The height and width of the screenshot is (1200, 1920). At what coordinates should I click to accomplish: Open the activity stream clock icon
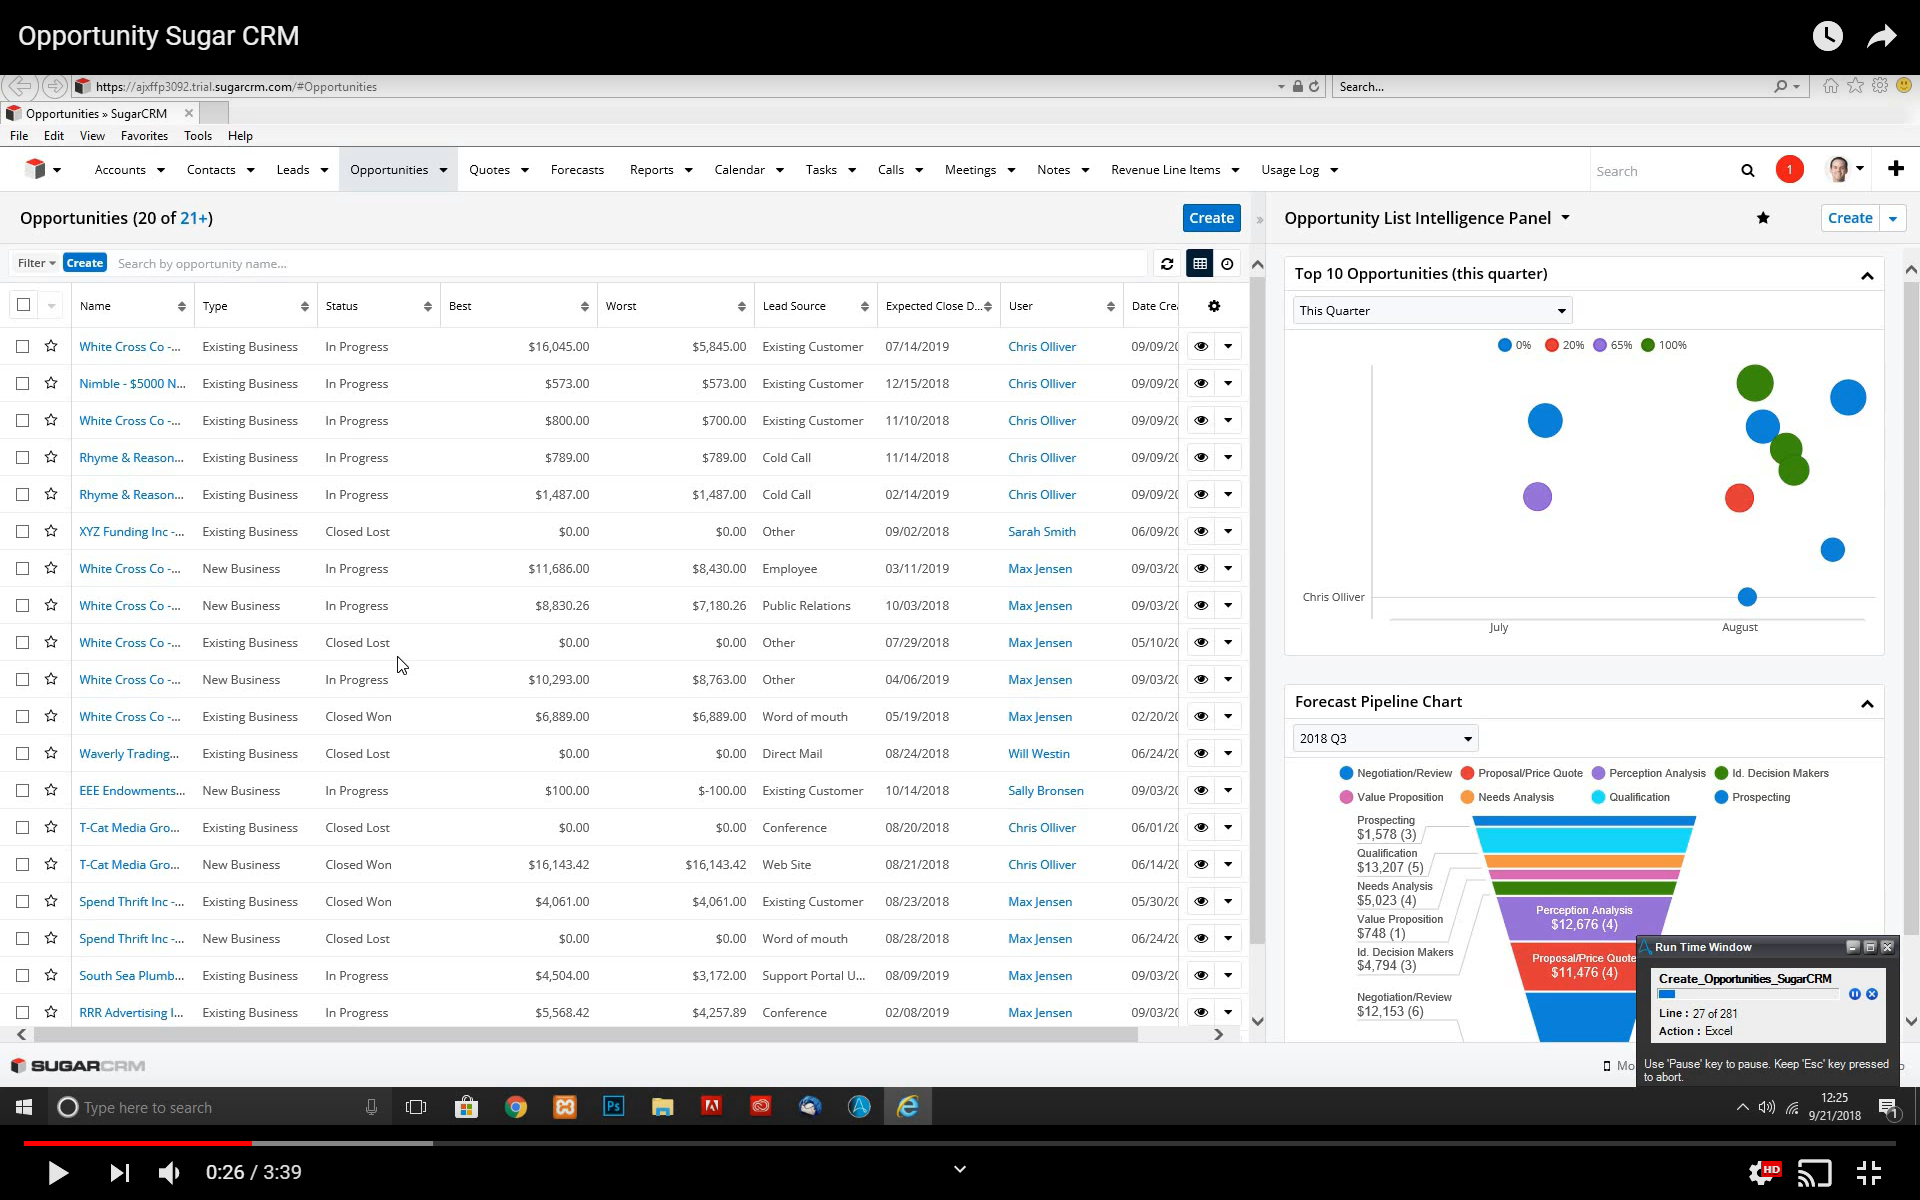[1227, 264]
